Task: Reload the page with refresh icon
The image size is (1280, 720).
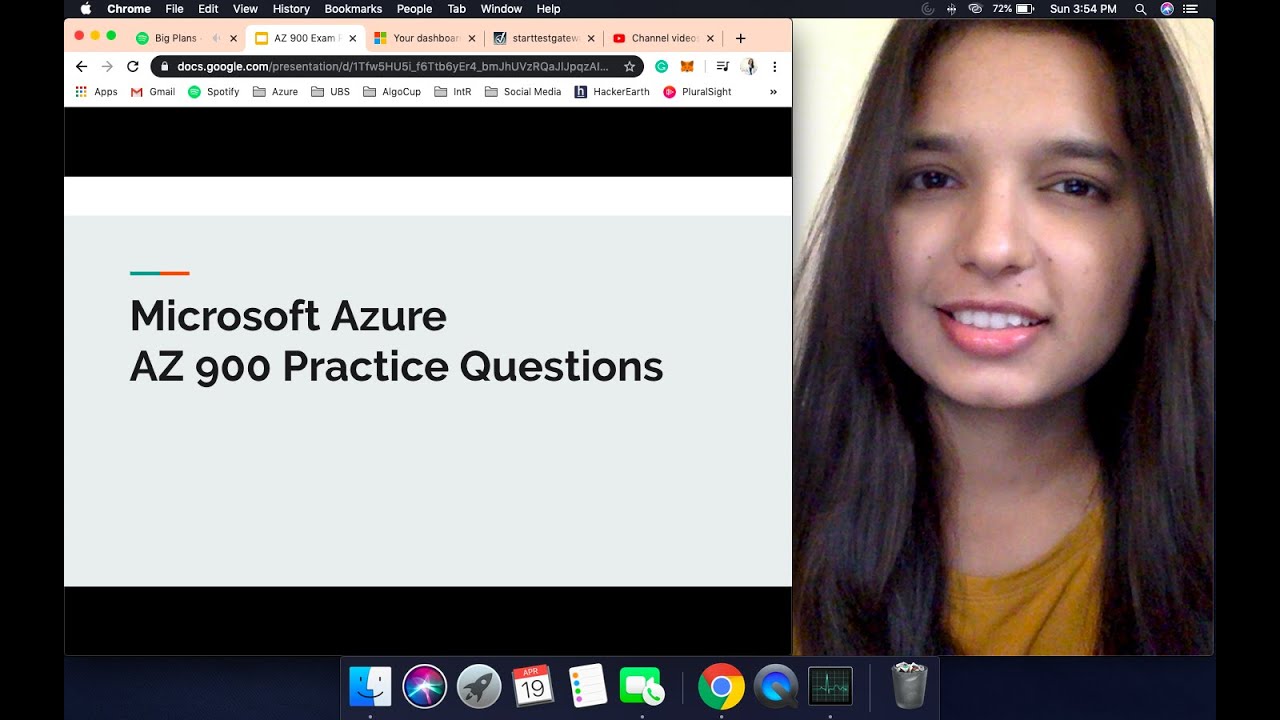Action: click(132, 67)
